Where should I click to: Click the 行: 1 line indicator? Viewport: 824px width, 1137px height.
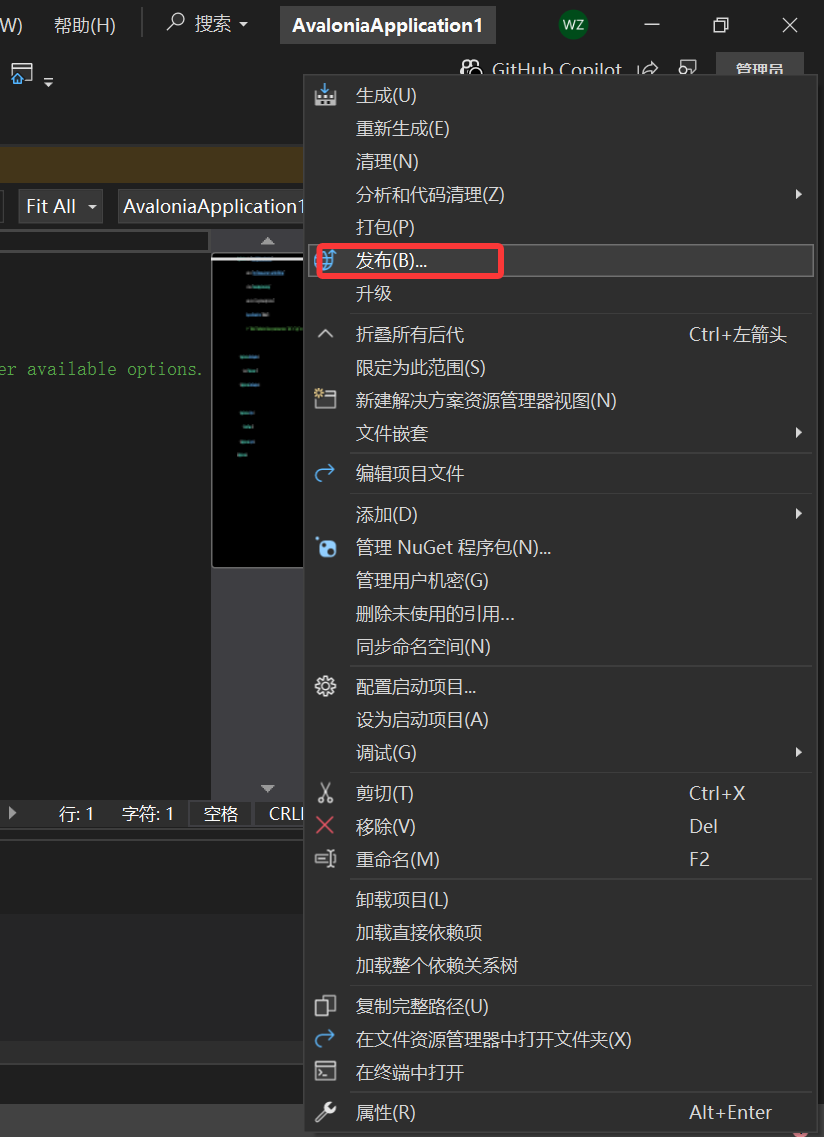coord(76,814)
